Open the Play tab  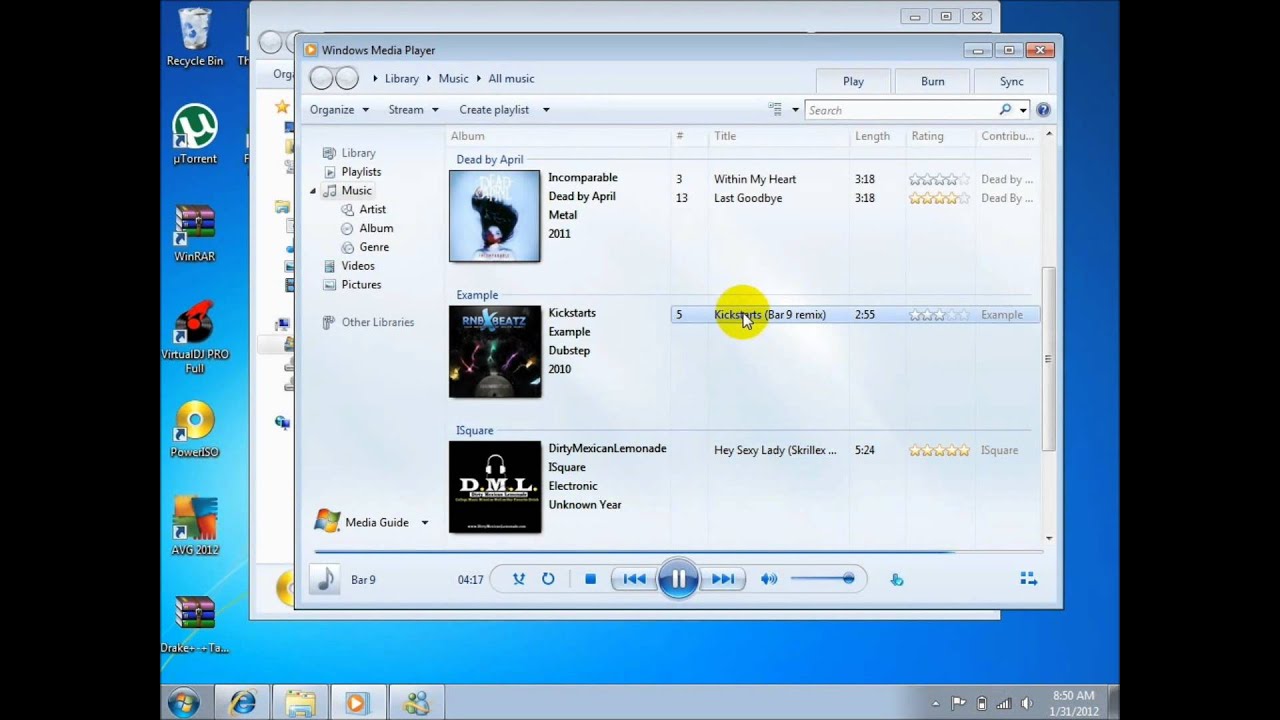tap(853, 81)
